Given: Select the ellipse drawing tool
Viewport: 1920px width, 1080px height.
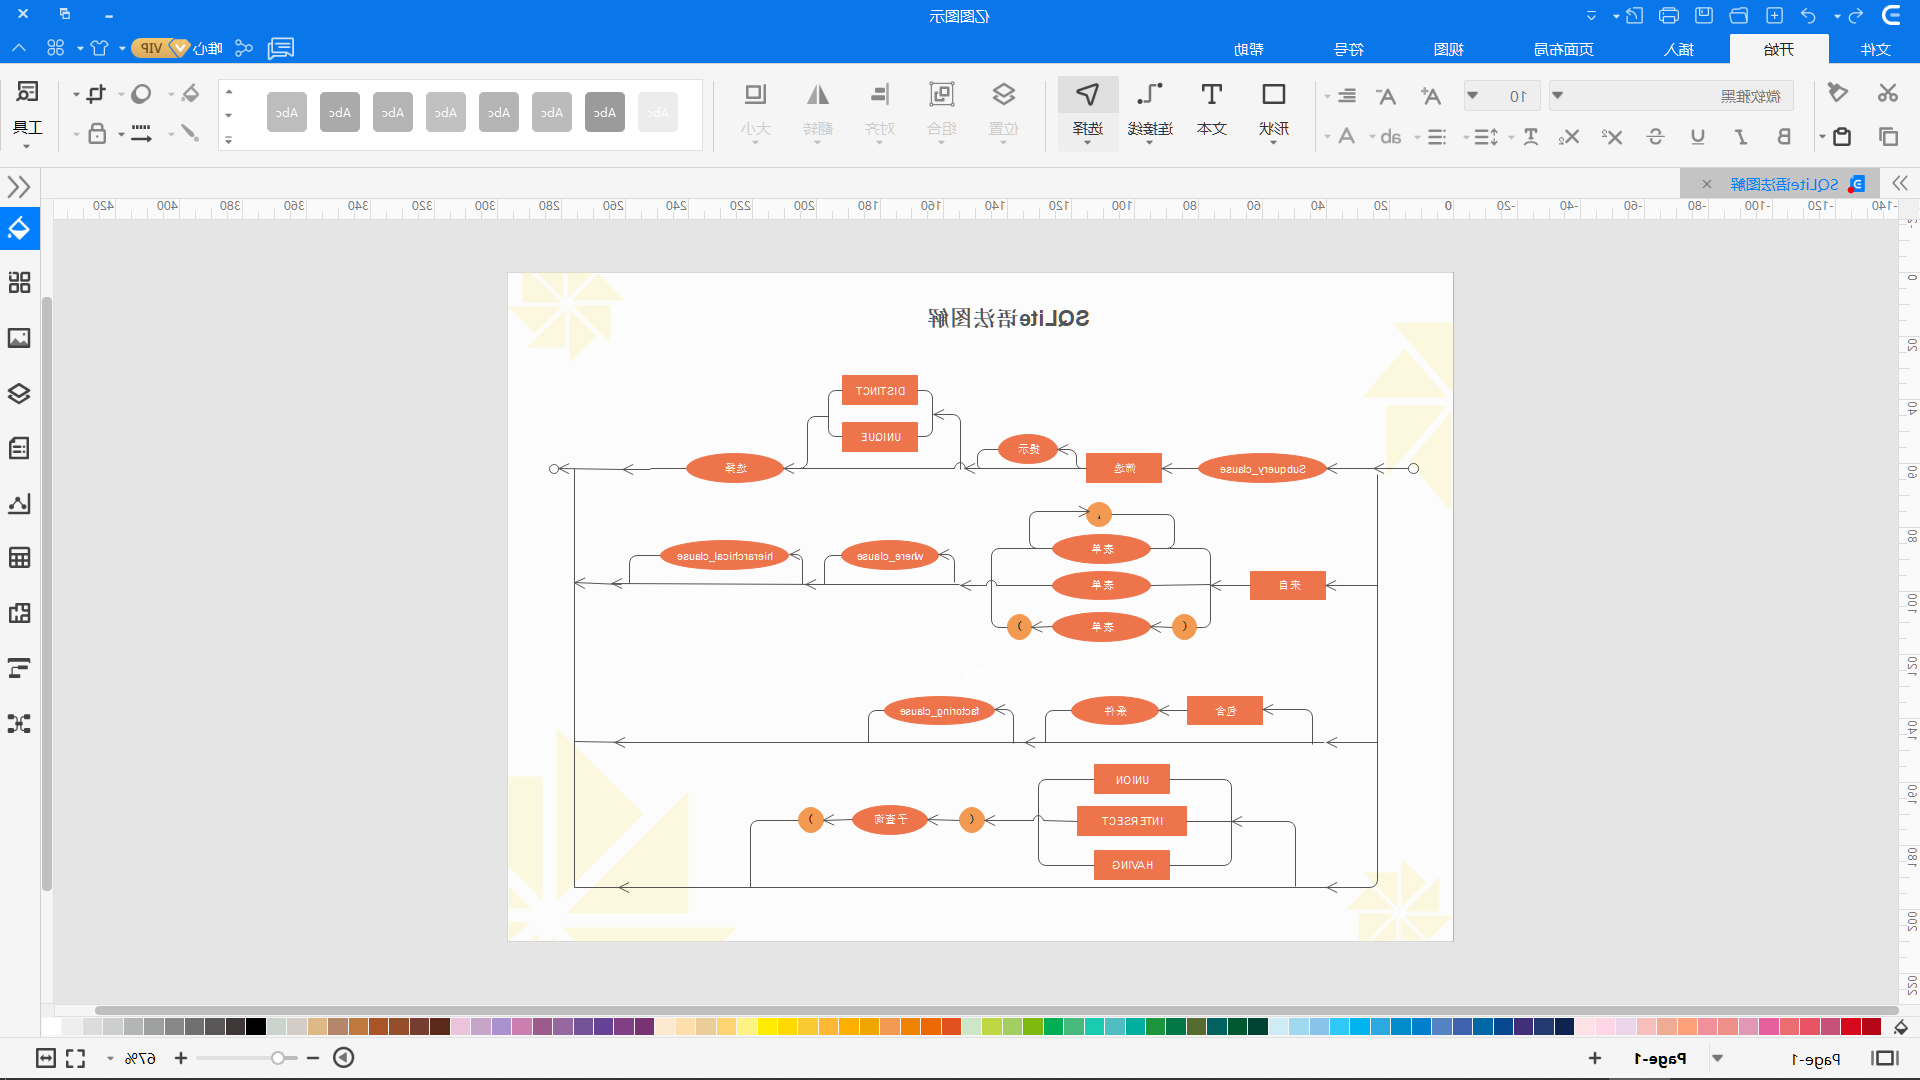Looking at the screenshot, I should [140, 94].
